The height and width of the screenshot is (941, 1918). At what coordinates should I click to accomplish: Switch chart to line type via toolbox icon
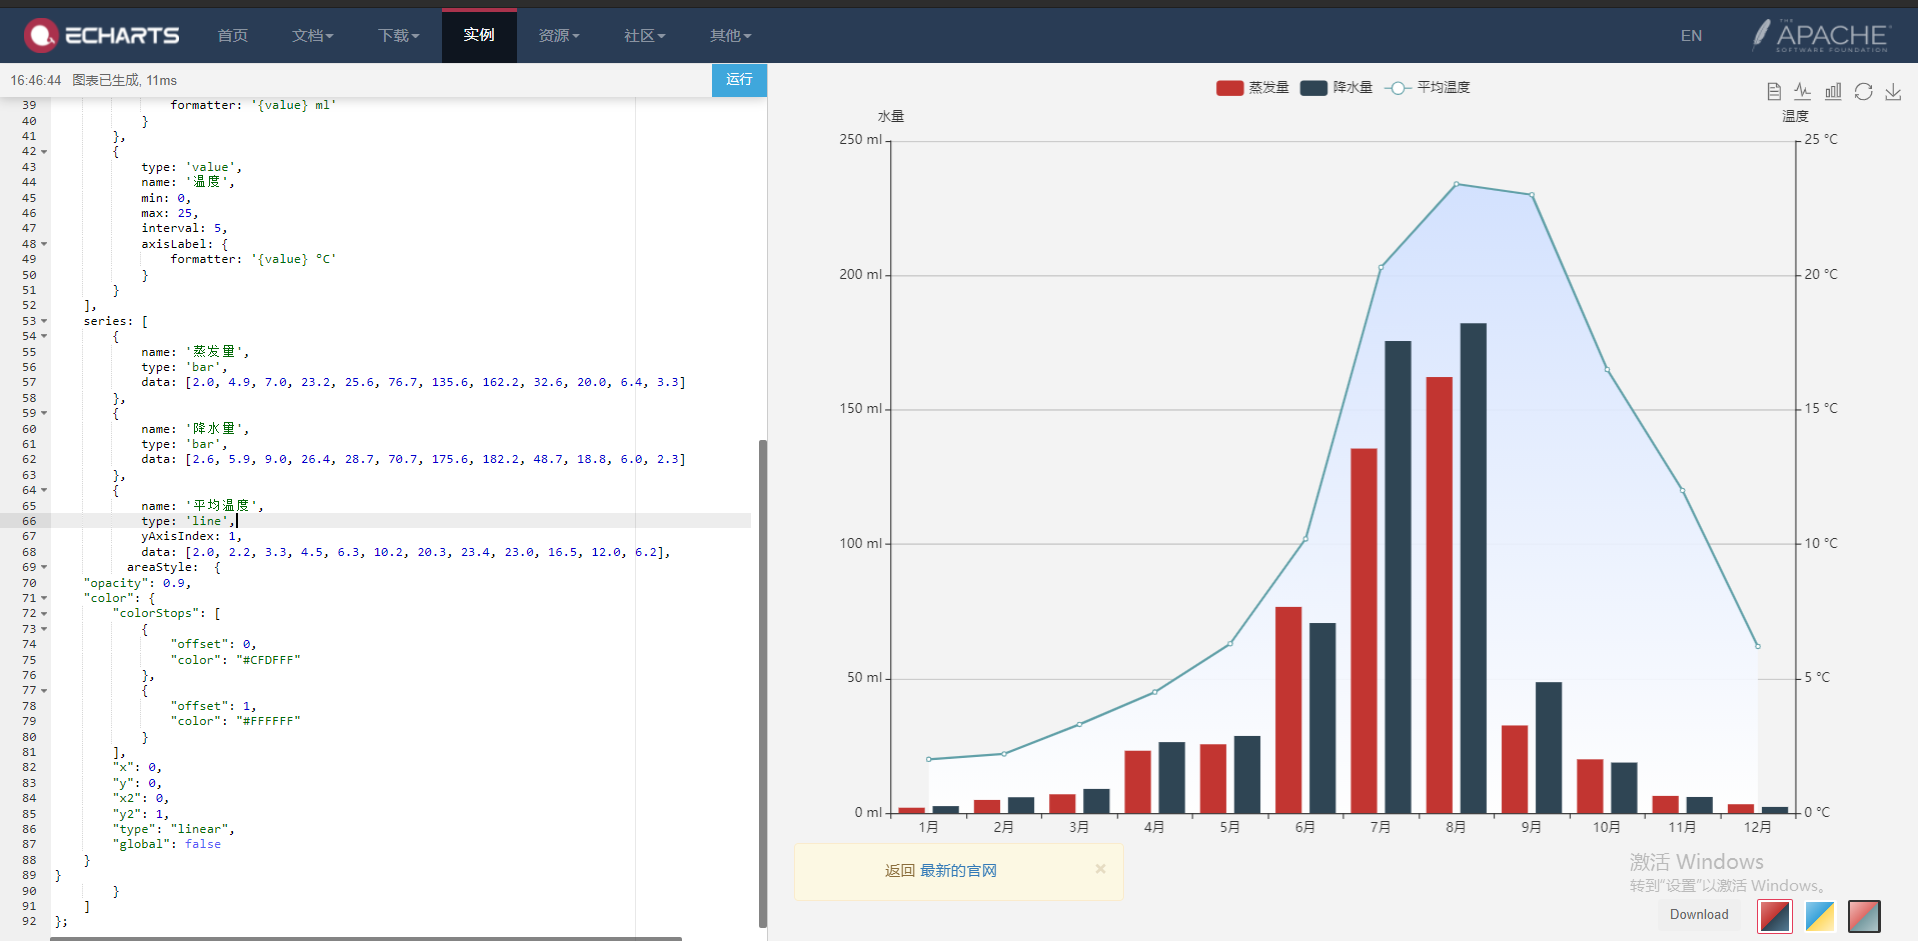pos(1803,91)
